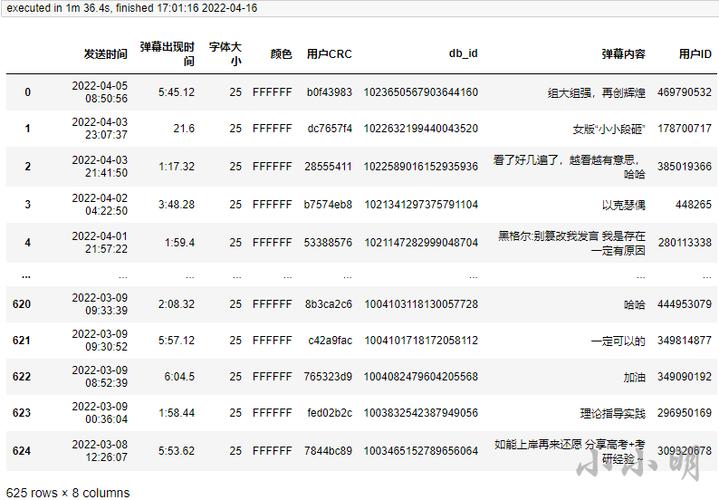The image size is (719, 500).
Task: Click the 用户ID column header
Action: tap(695, 54)
